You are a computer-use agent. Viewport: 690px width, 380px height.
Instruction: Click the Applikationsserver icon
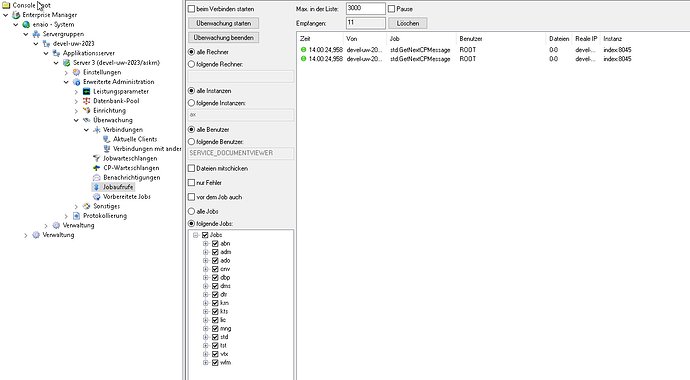(x=56, y=53)
